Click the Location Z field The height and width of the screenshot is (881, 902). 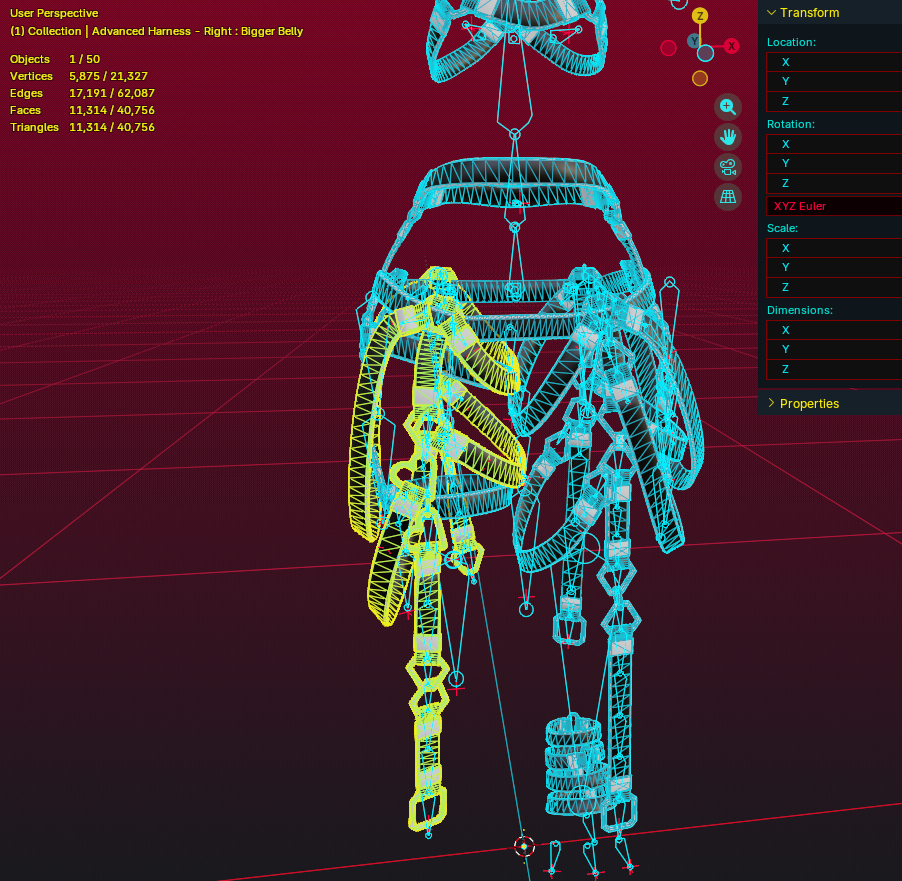[834, 101]
